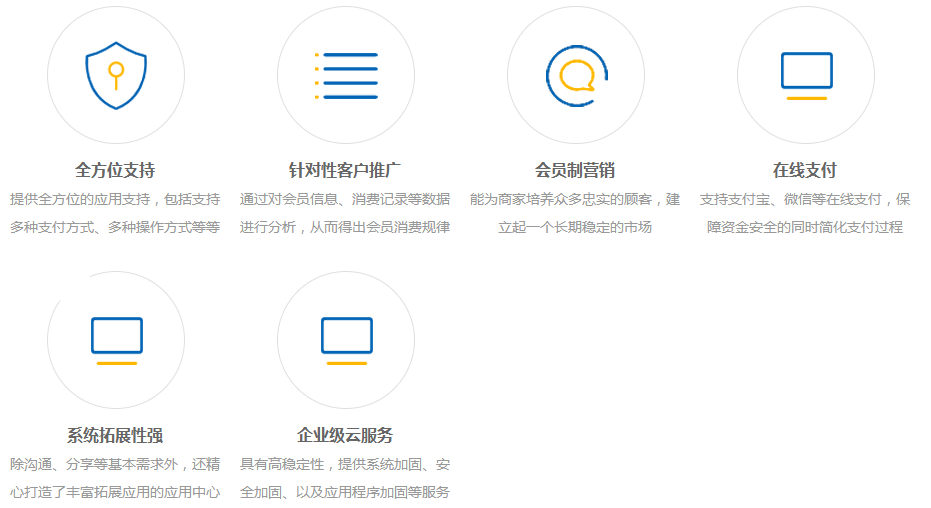Select the 在线支付 heading

(805, 170)
